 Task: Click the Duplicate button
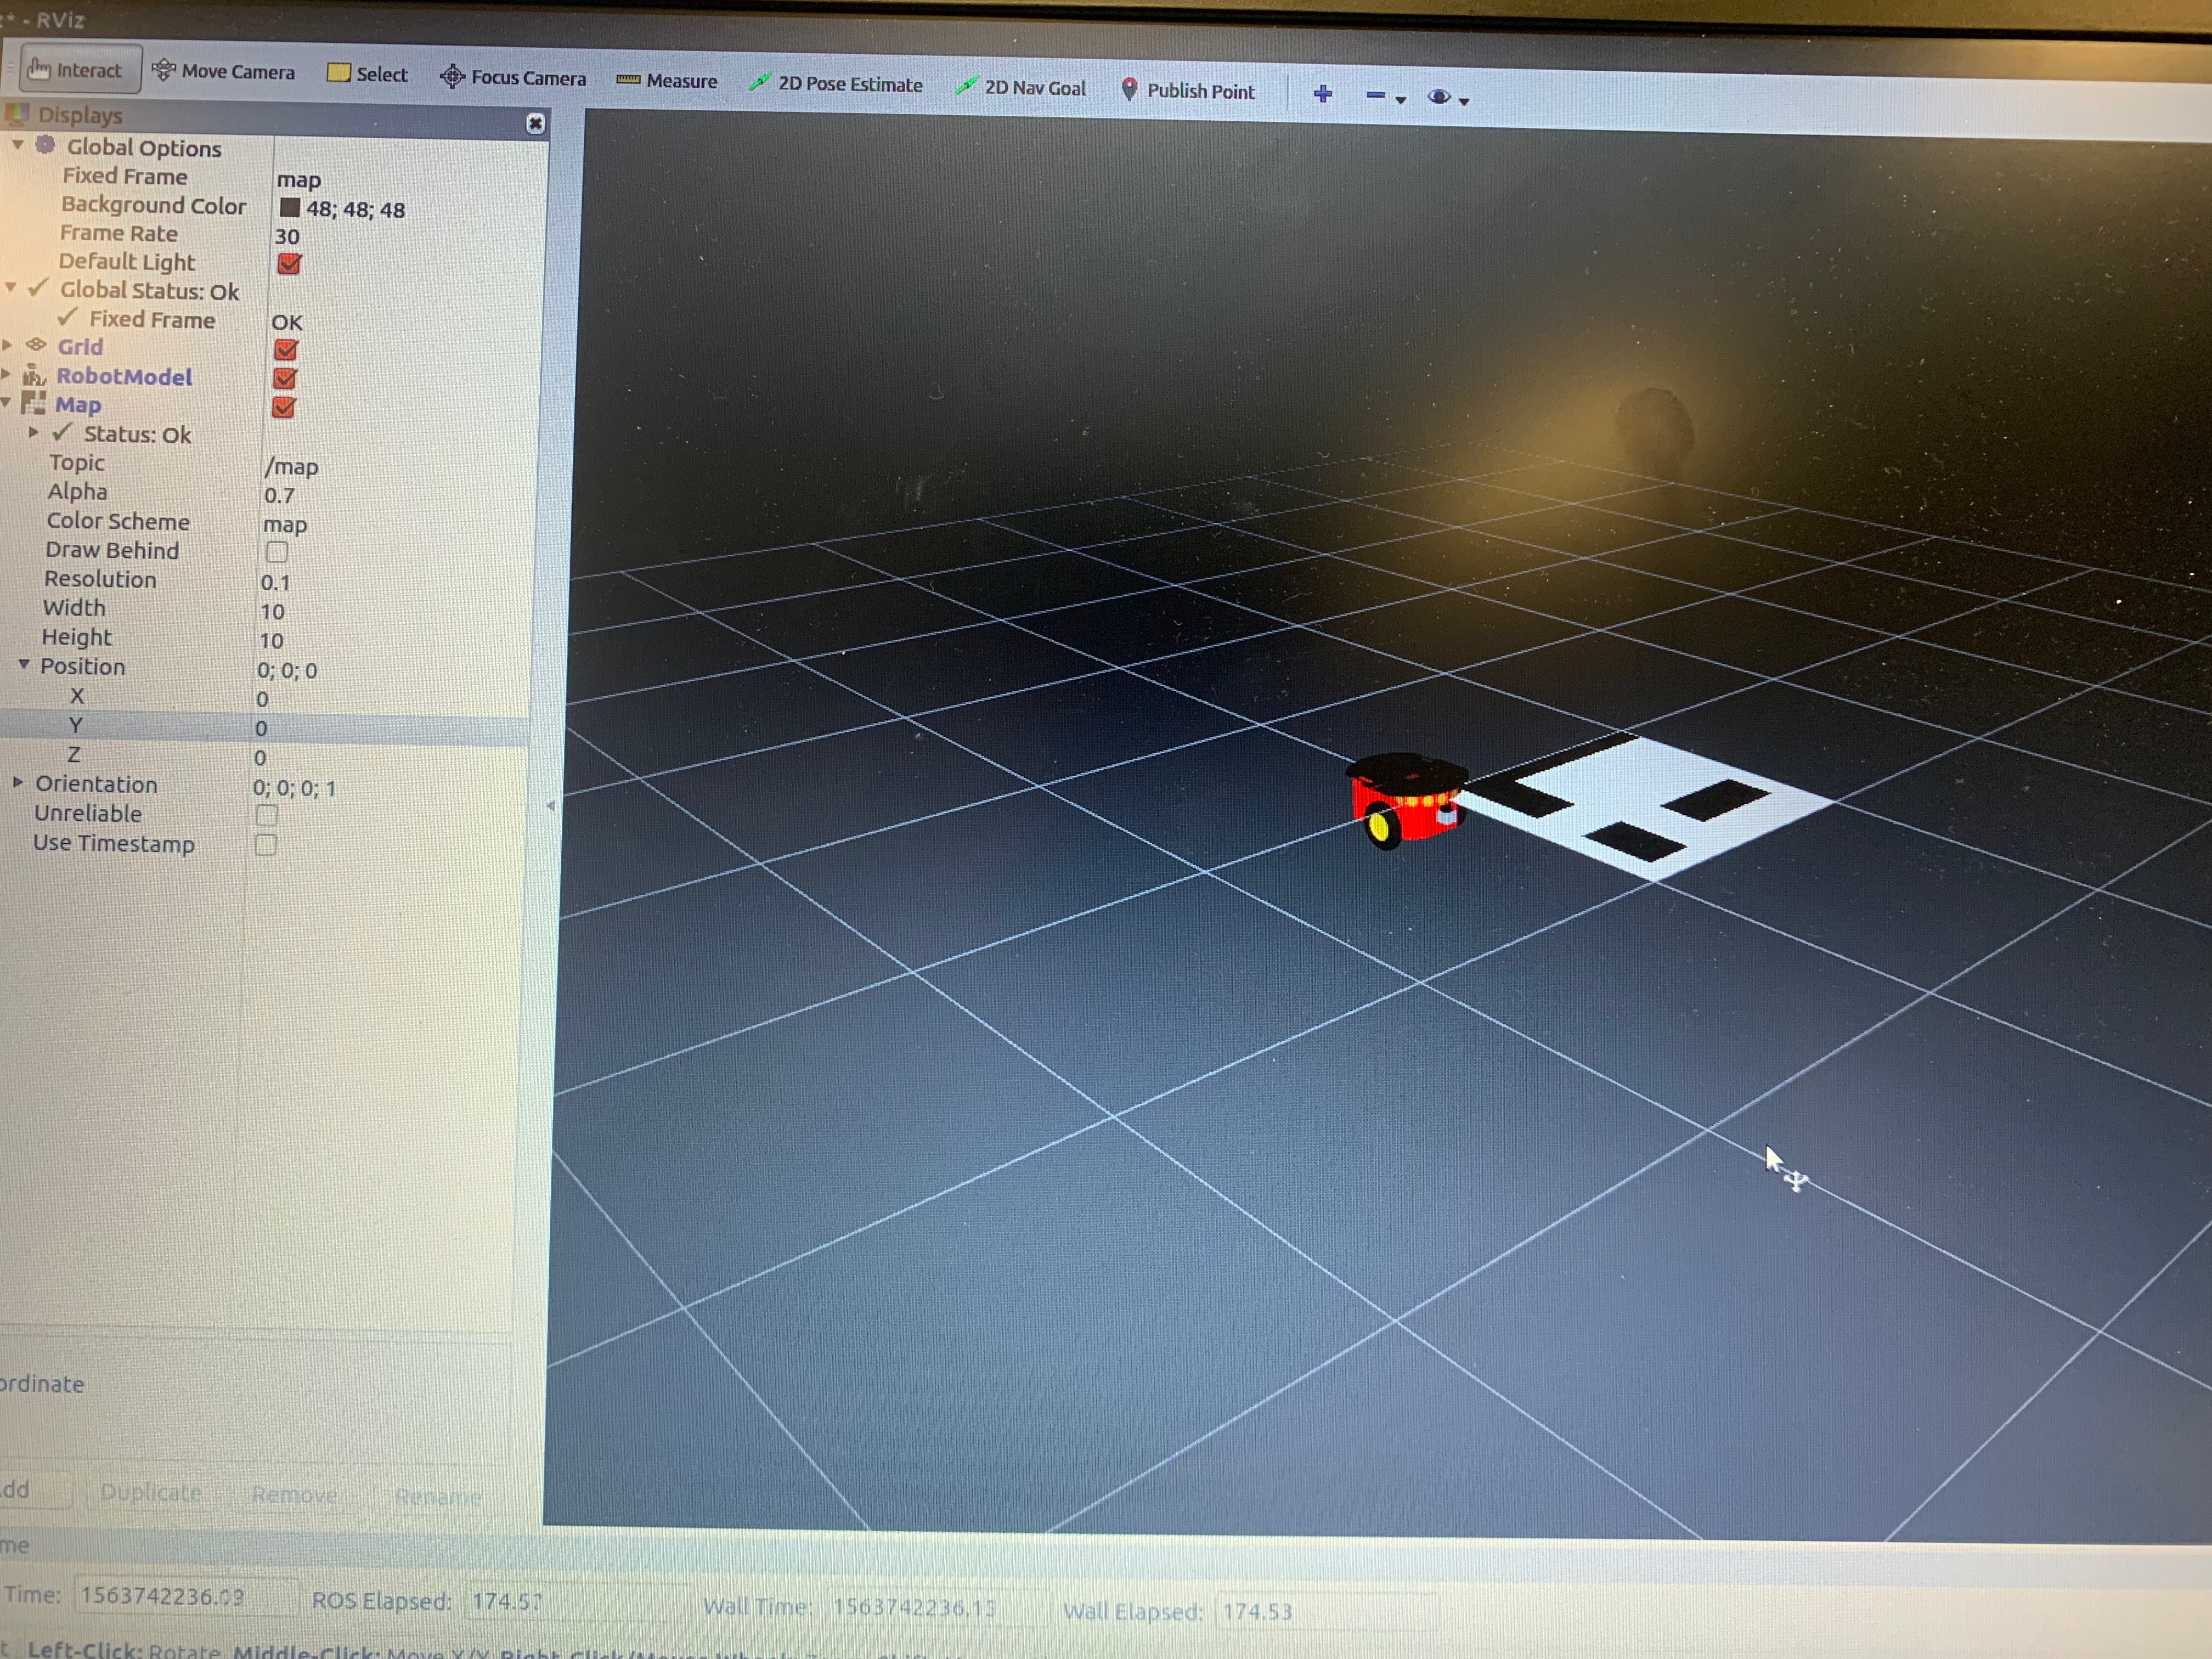click(x=151, y=1492)
